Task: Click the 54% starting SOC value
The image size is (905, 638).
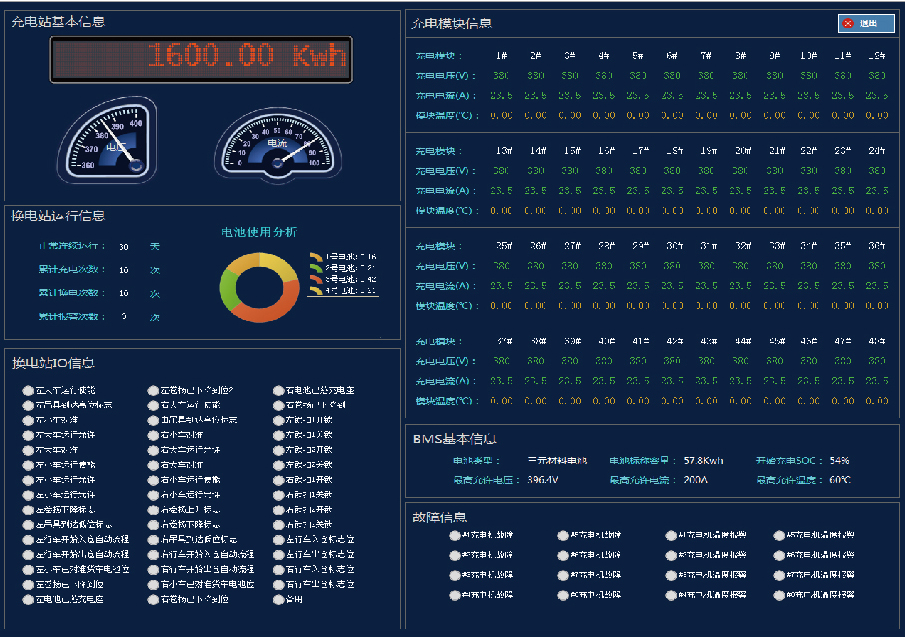Action: (x=839, y=461)
